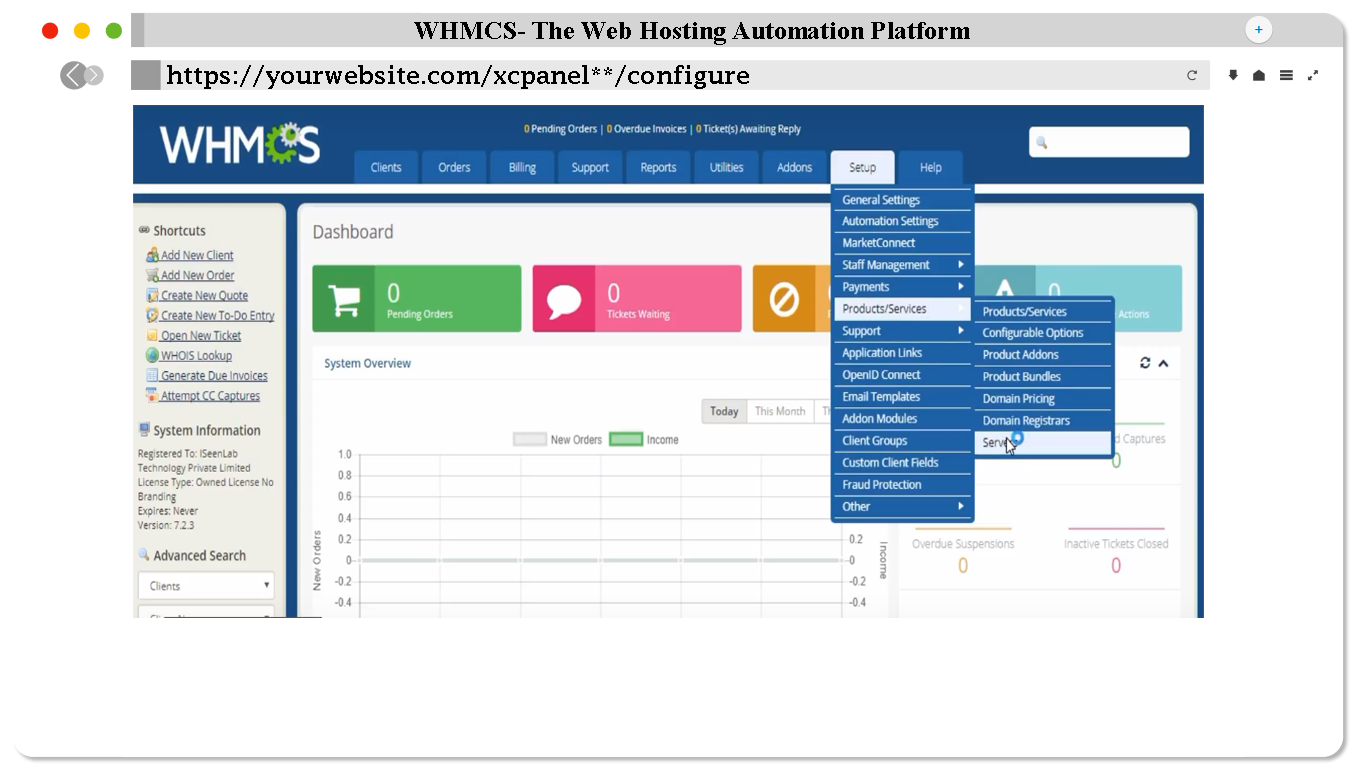1362x769 pixels.
Task: Click the Add New Client shortcut icon
Action: pyautogui.click(x=152, y=255)
